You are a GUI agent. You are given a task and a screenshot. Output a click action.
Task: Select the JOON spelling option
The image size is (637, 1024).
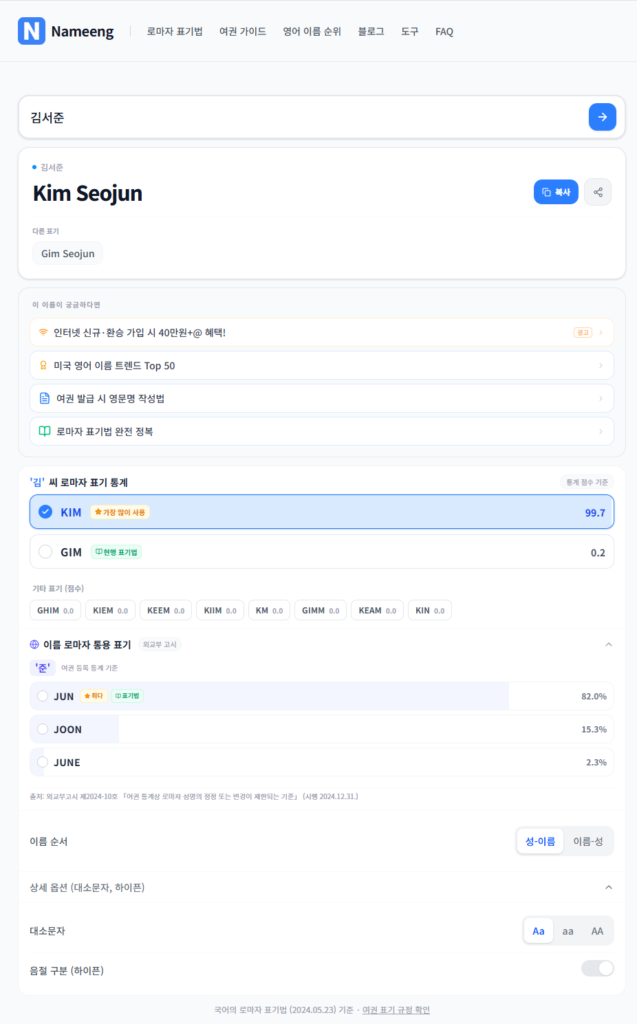pos(43,729)
